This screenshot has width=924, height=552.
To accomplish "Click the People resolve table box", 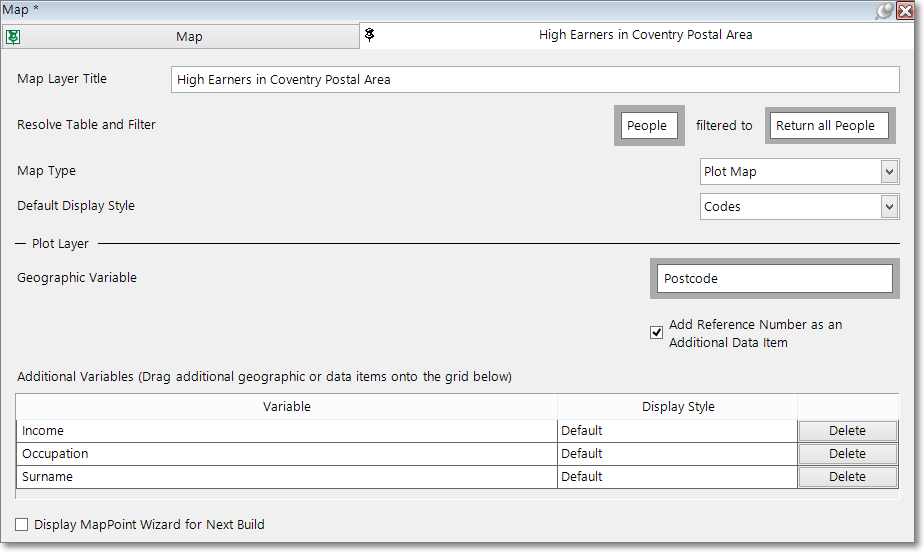I will (648, 126).
